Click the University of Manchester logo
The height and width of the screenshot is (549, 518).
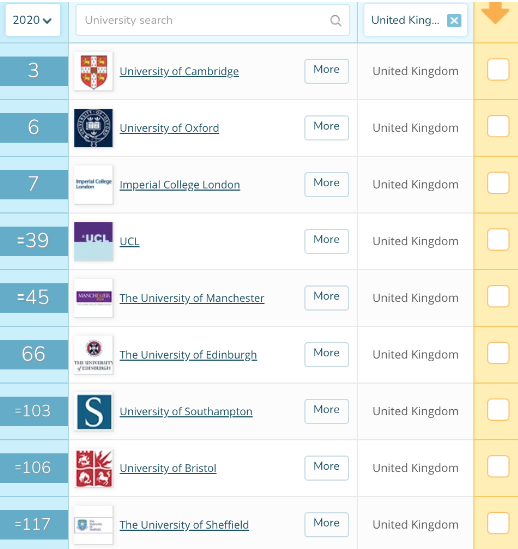point(94,298)
